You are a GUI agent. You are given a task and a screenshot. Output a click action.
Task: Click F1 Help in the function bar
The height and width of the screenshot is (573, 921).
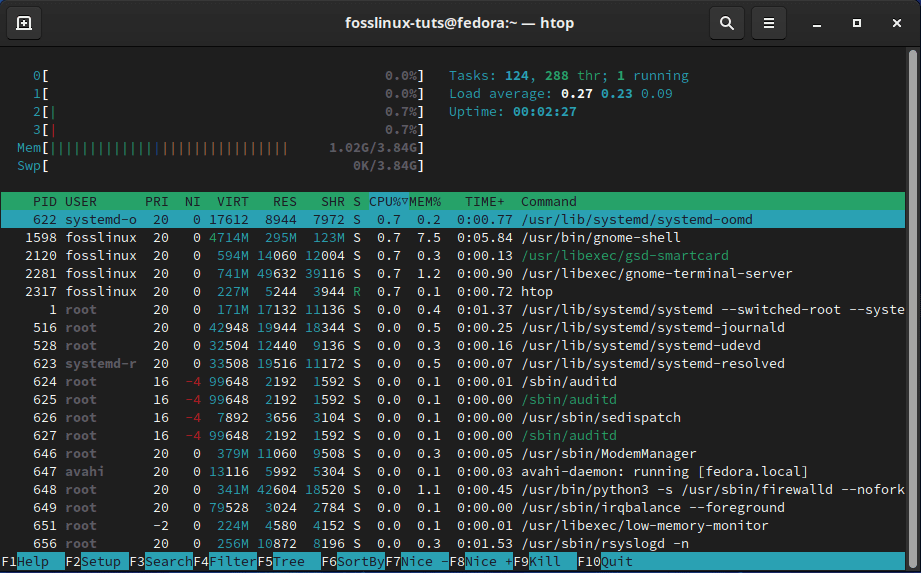(x=32, y=562)
